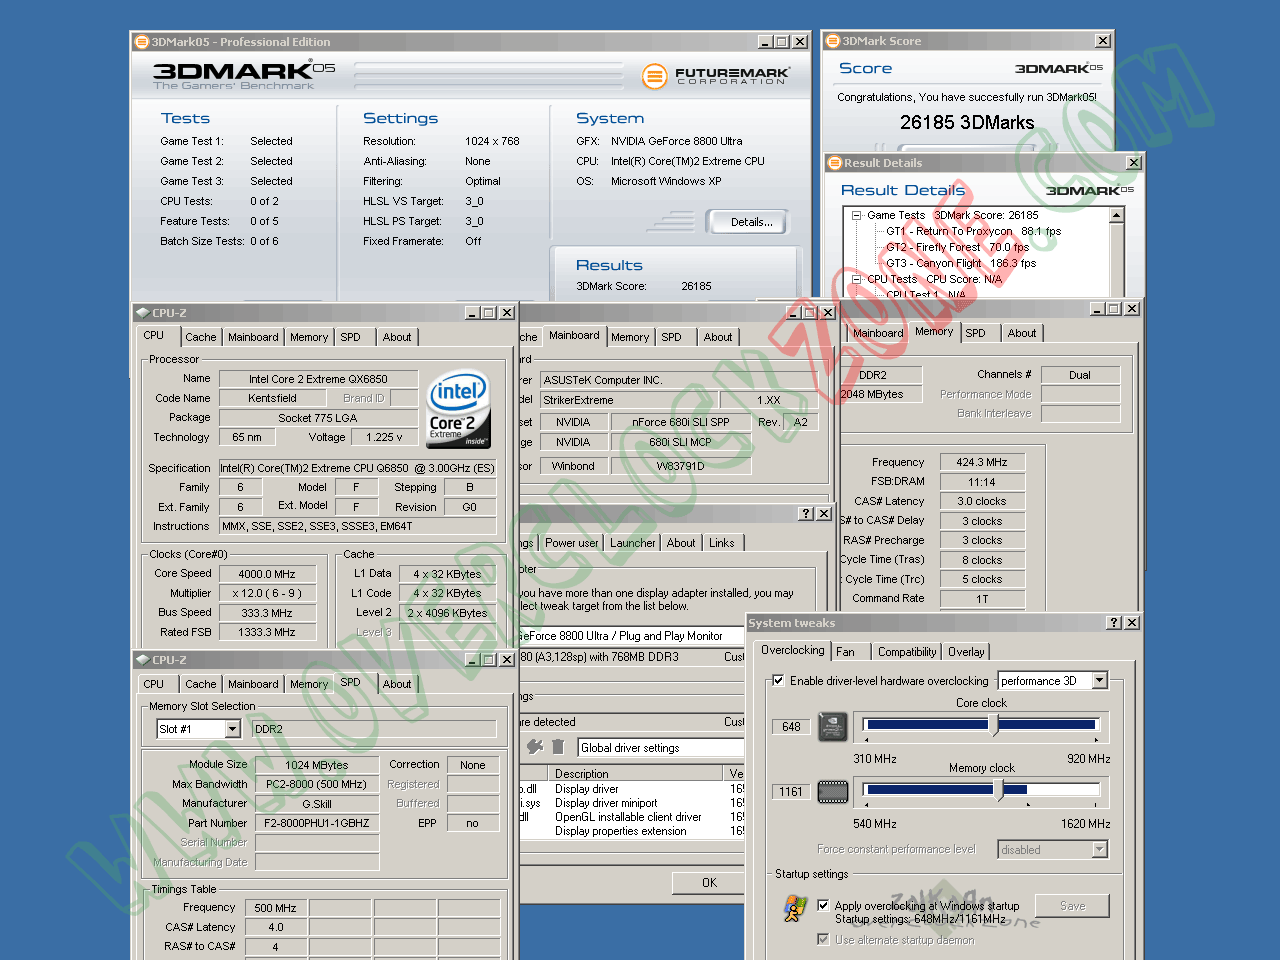
Task: Select the Overclocking tab in System tweaks
Action: click(793, 650)
